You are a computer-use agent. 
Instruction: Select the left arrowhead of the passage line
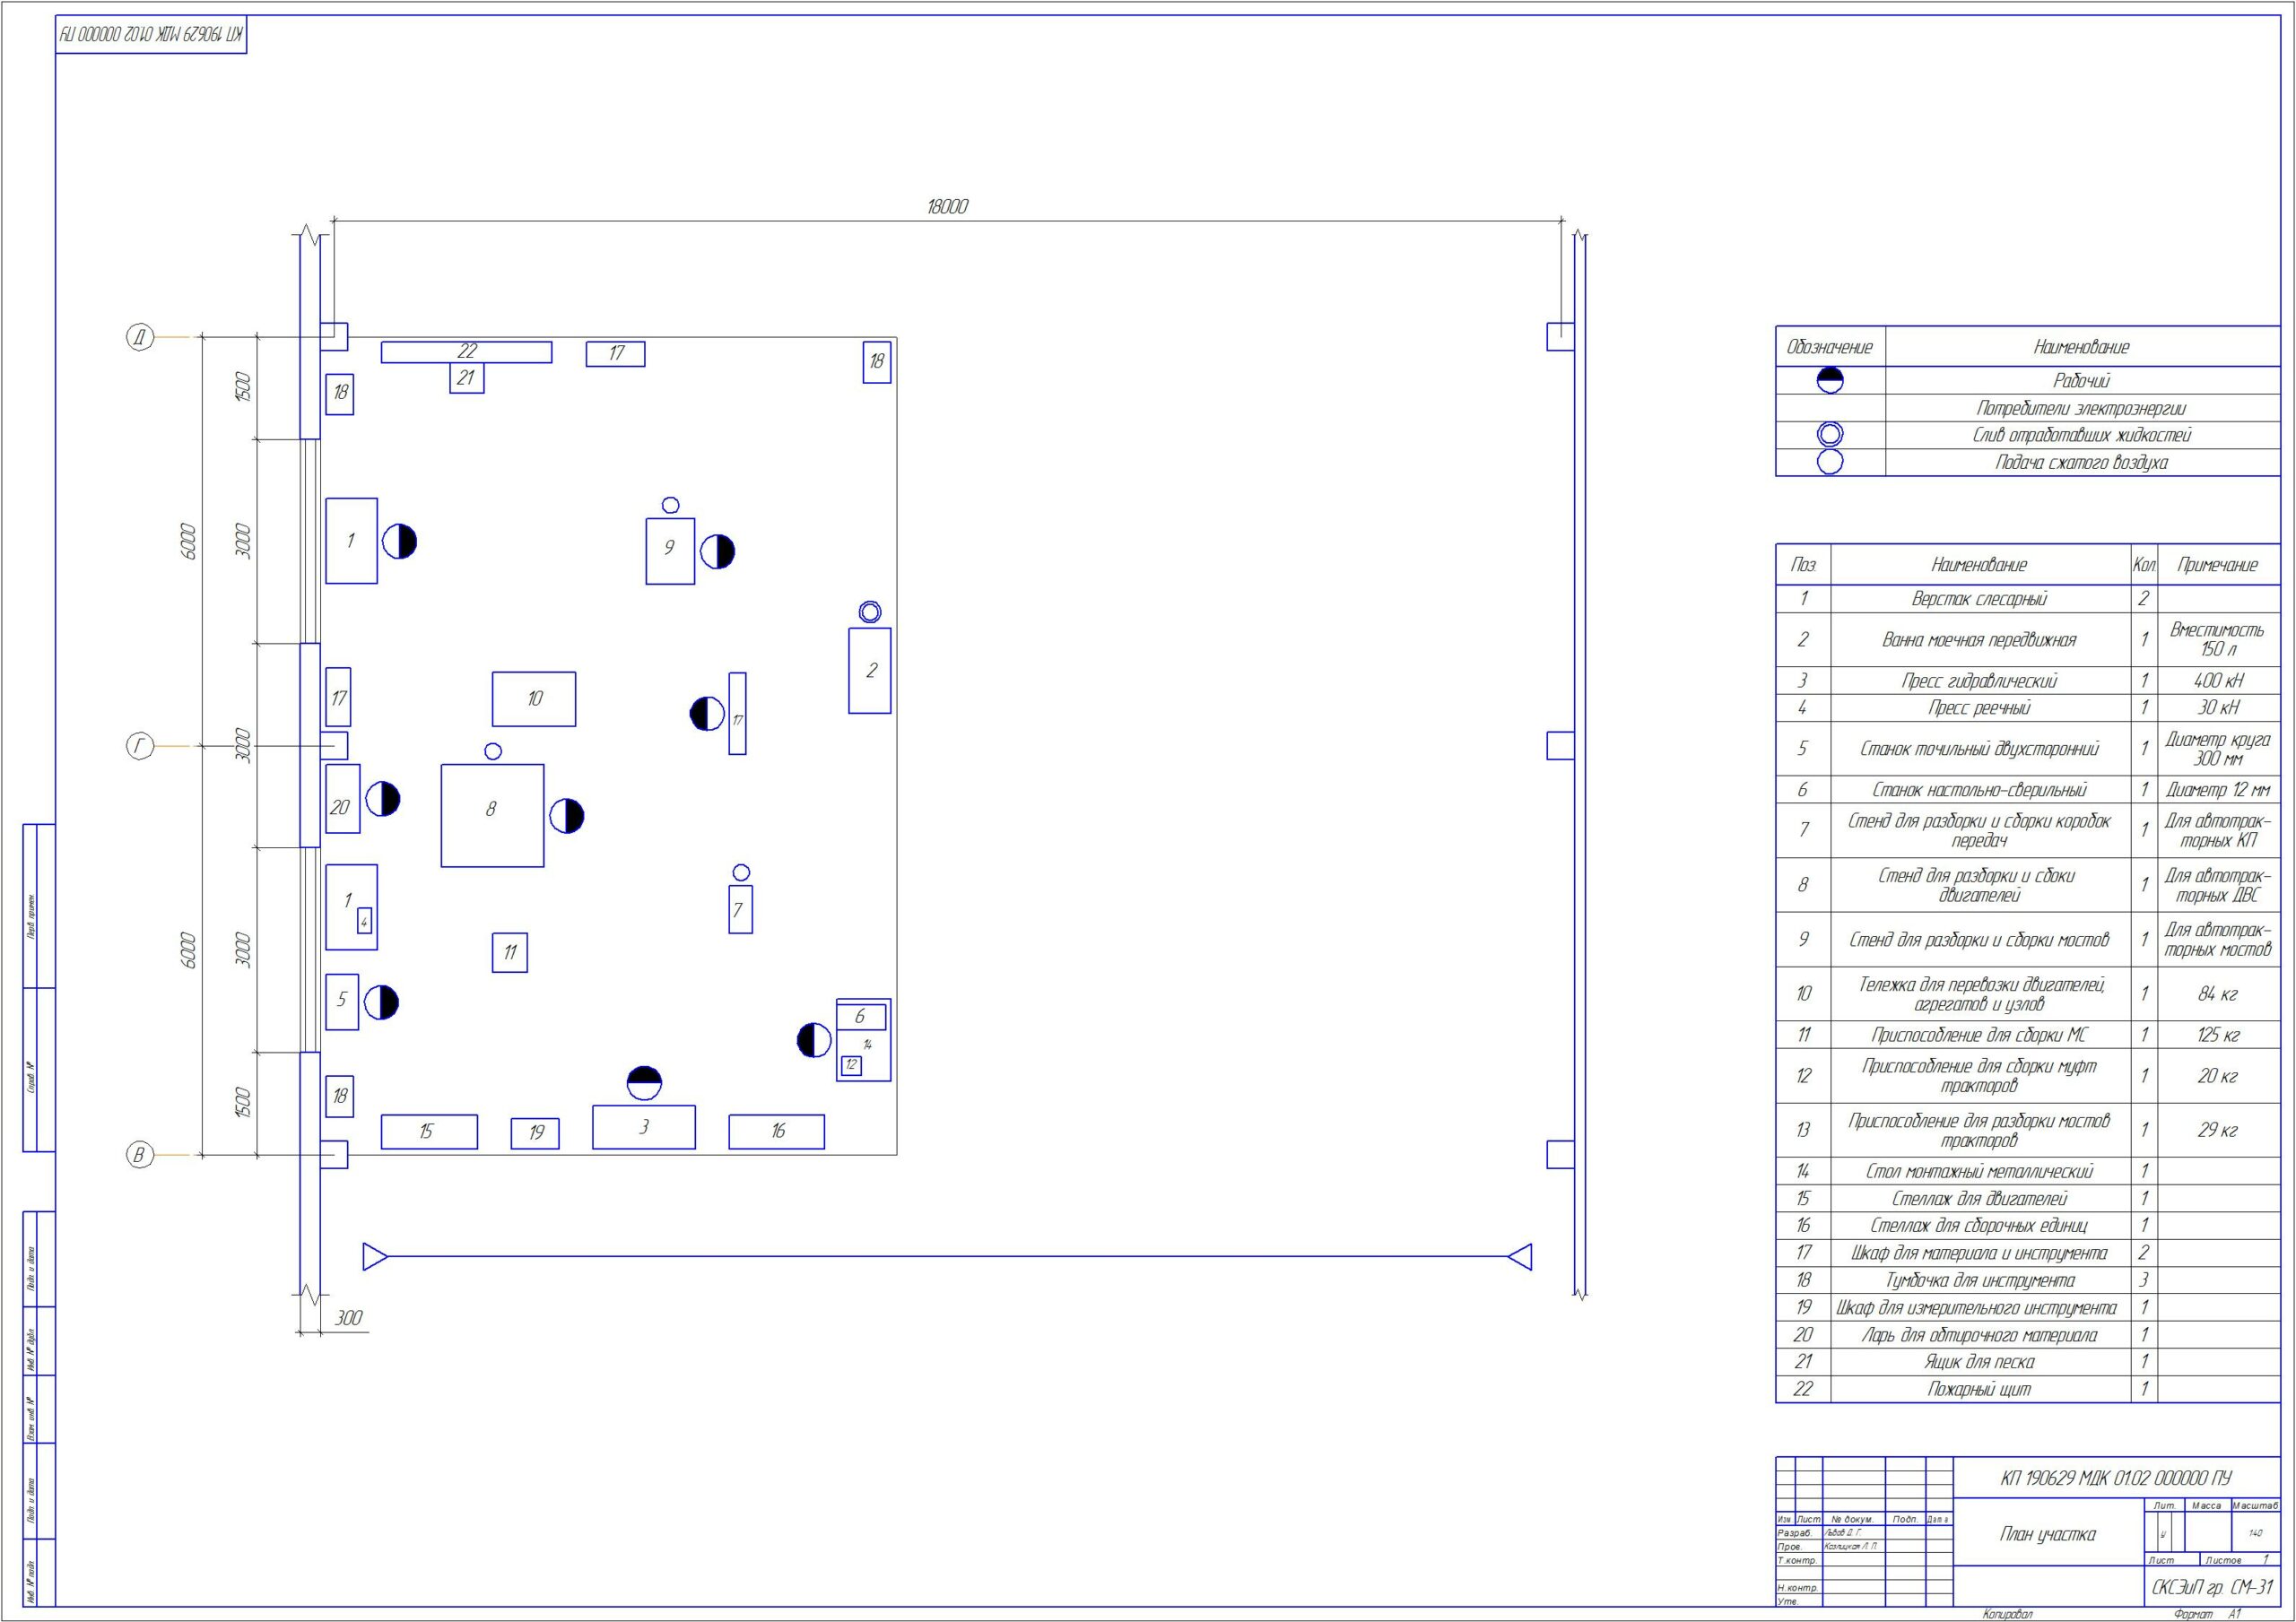[375, 1257]
